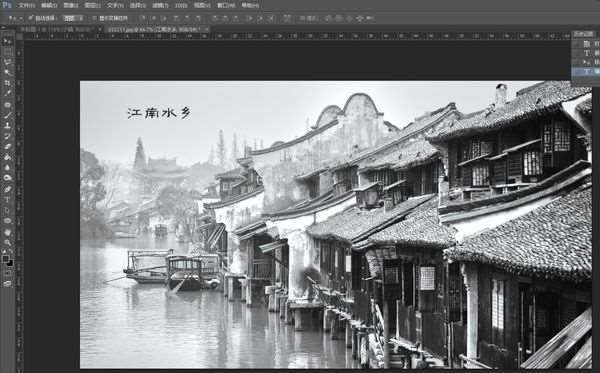Open the 视图 menu
600x373 pixels.
[x=202, y=5]
